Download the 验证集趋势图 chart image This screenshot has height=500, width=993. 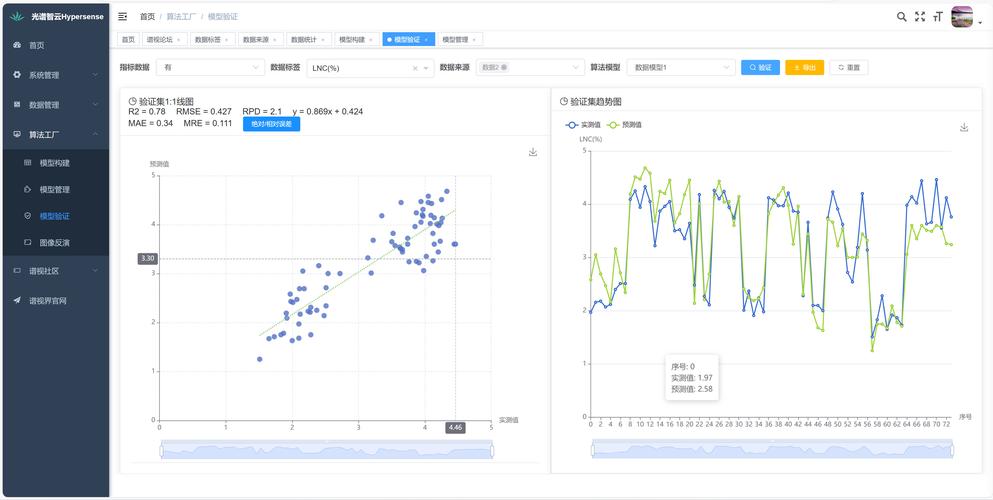tap(964, 127)
